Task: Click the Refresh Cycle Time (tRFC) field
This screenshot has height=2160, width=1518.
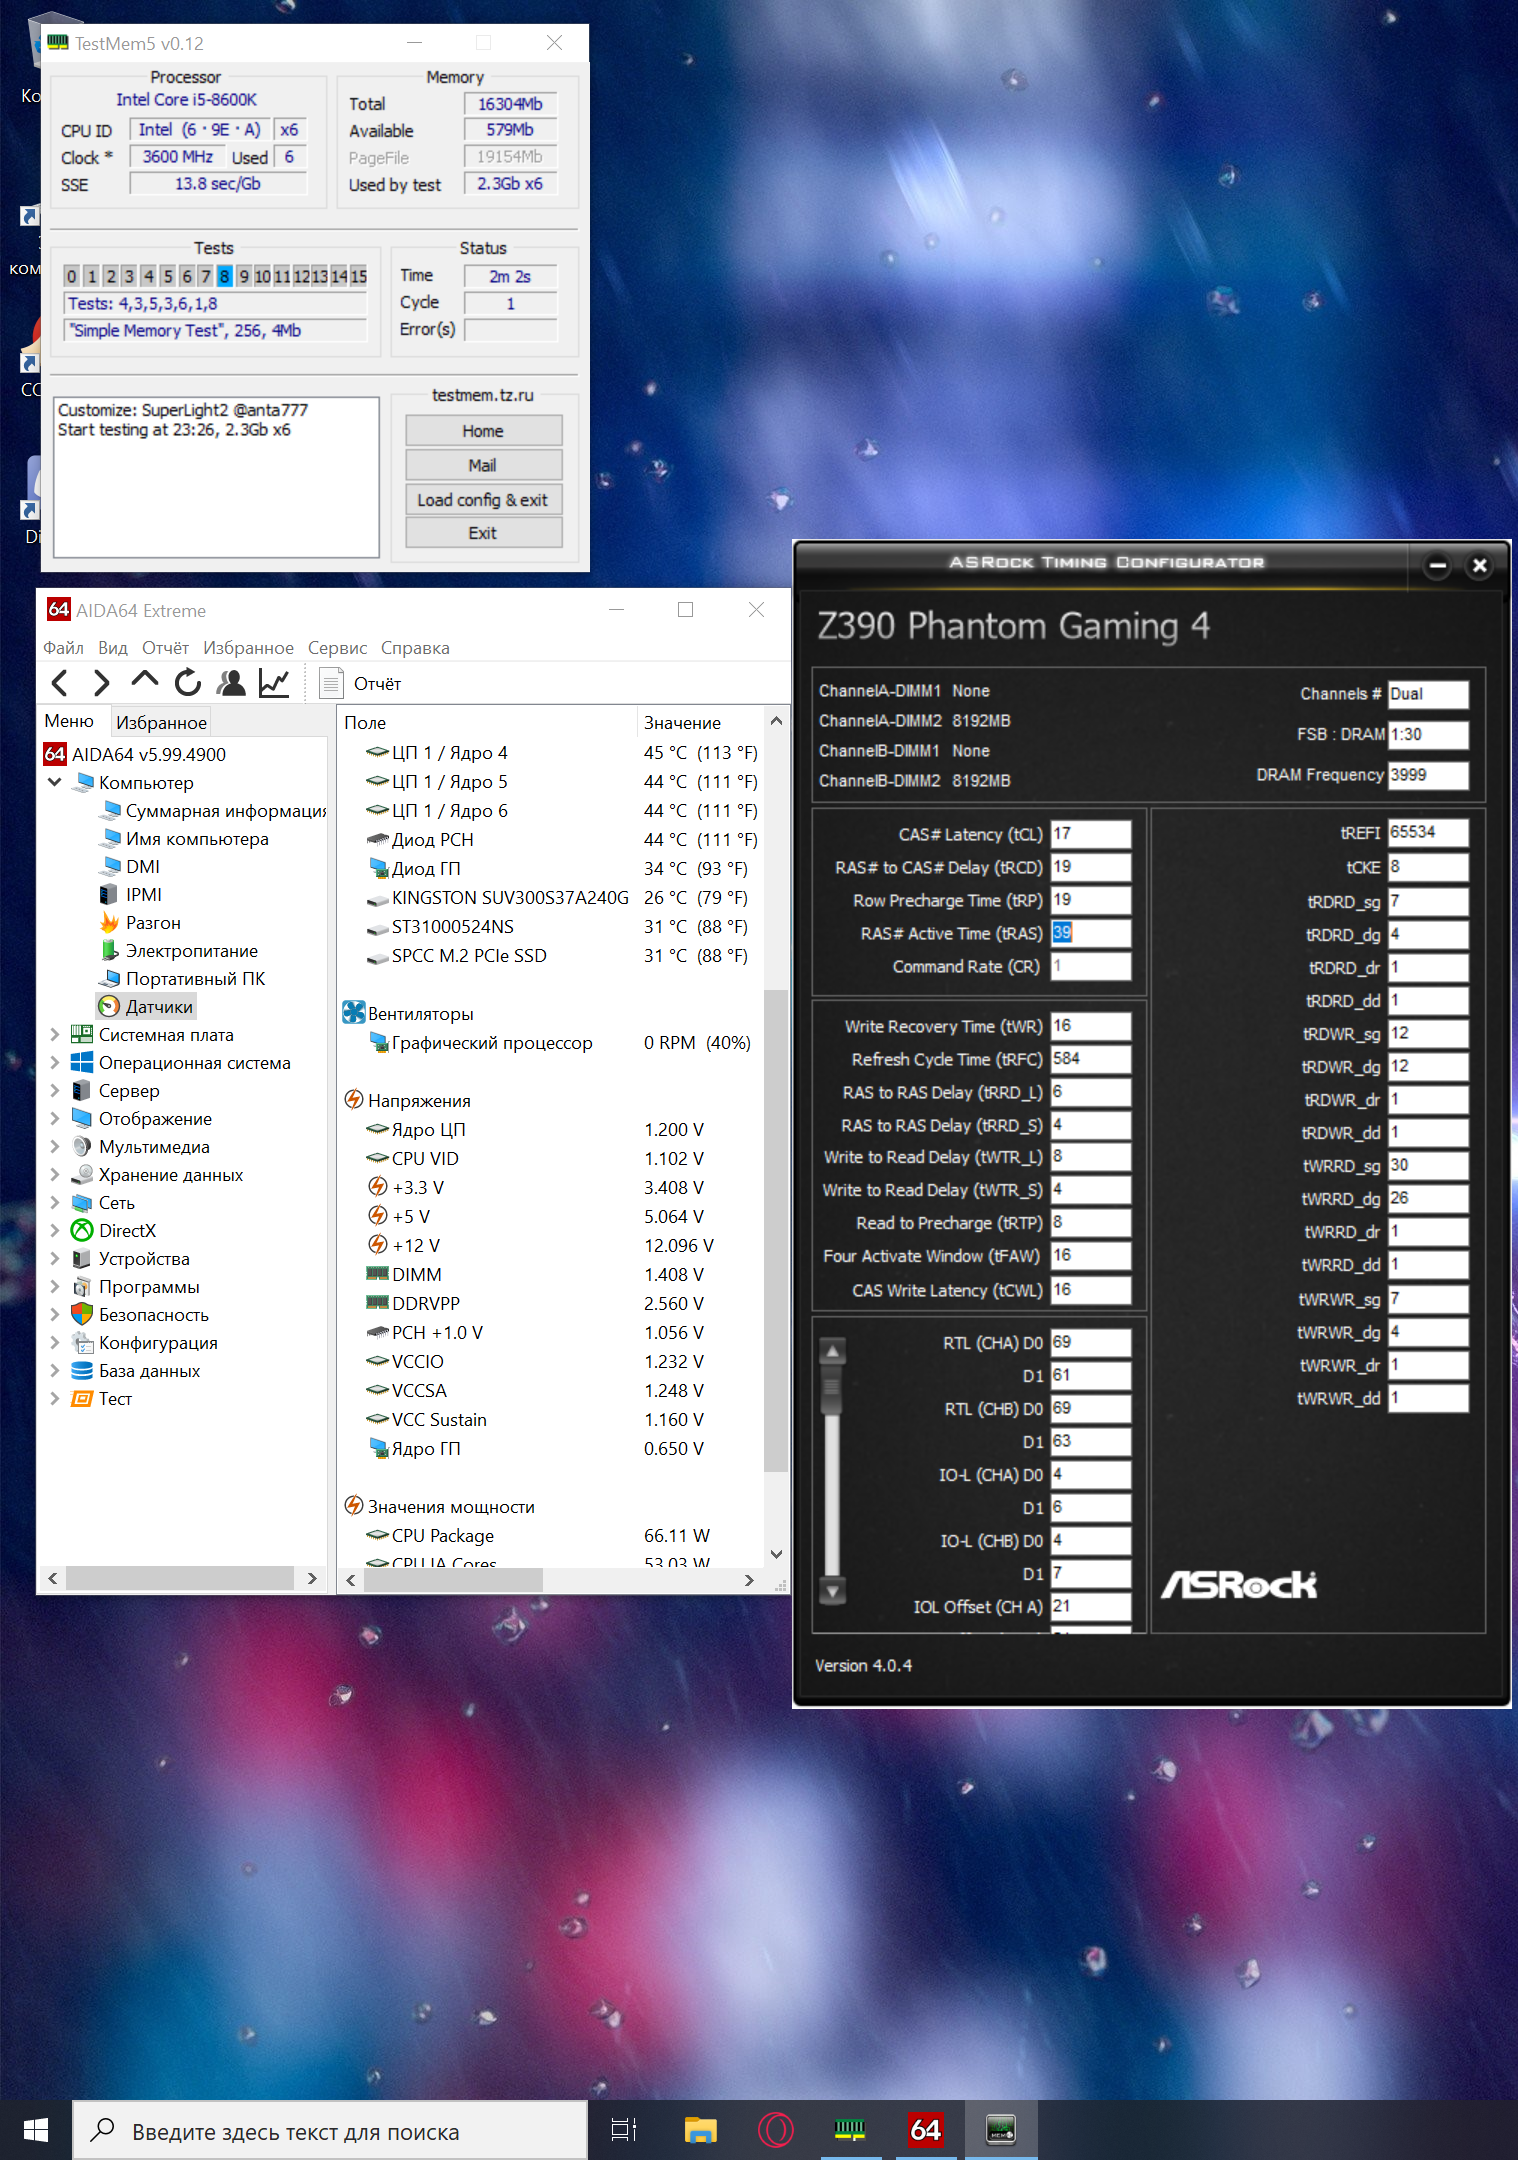Action: (x=1090, y=1059)
